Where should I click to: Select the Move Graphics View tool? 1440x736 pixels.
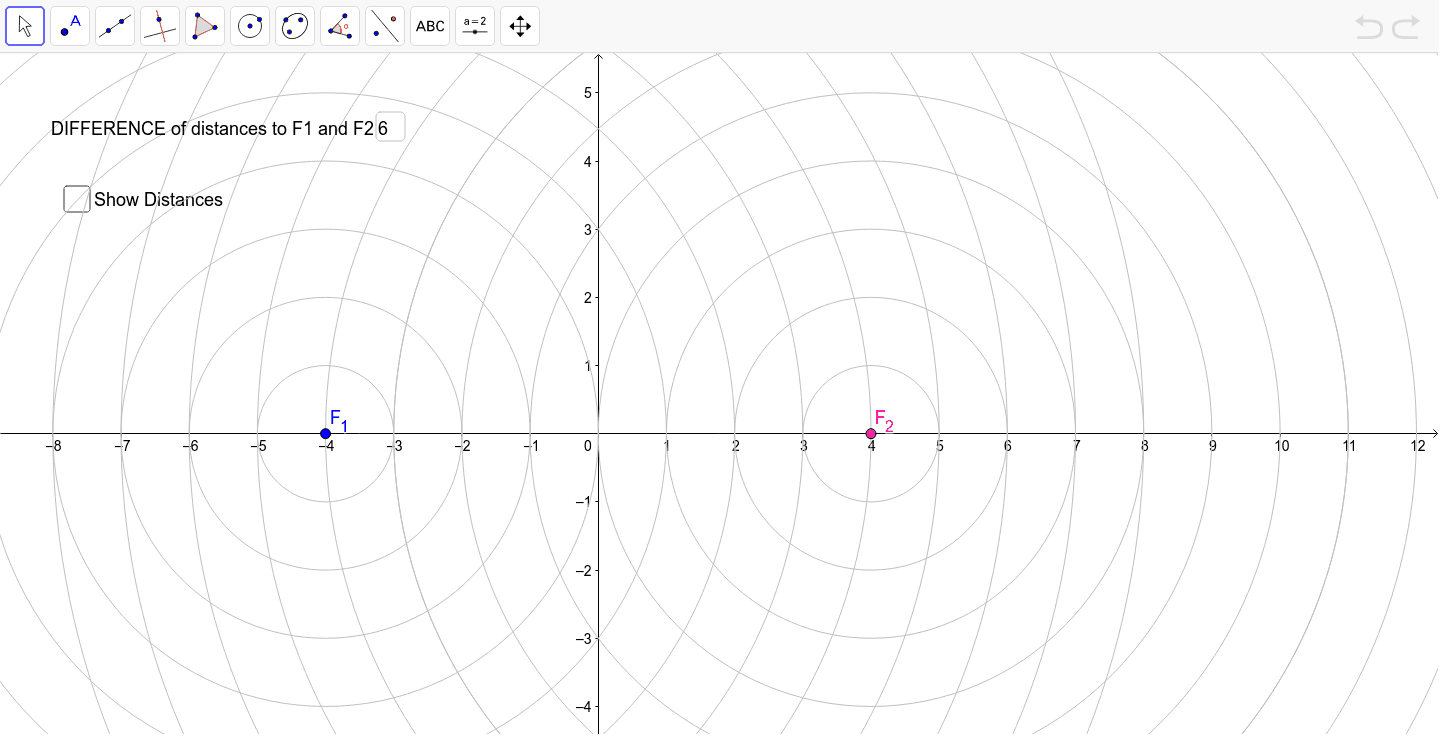[520, 26]
